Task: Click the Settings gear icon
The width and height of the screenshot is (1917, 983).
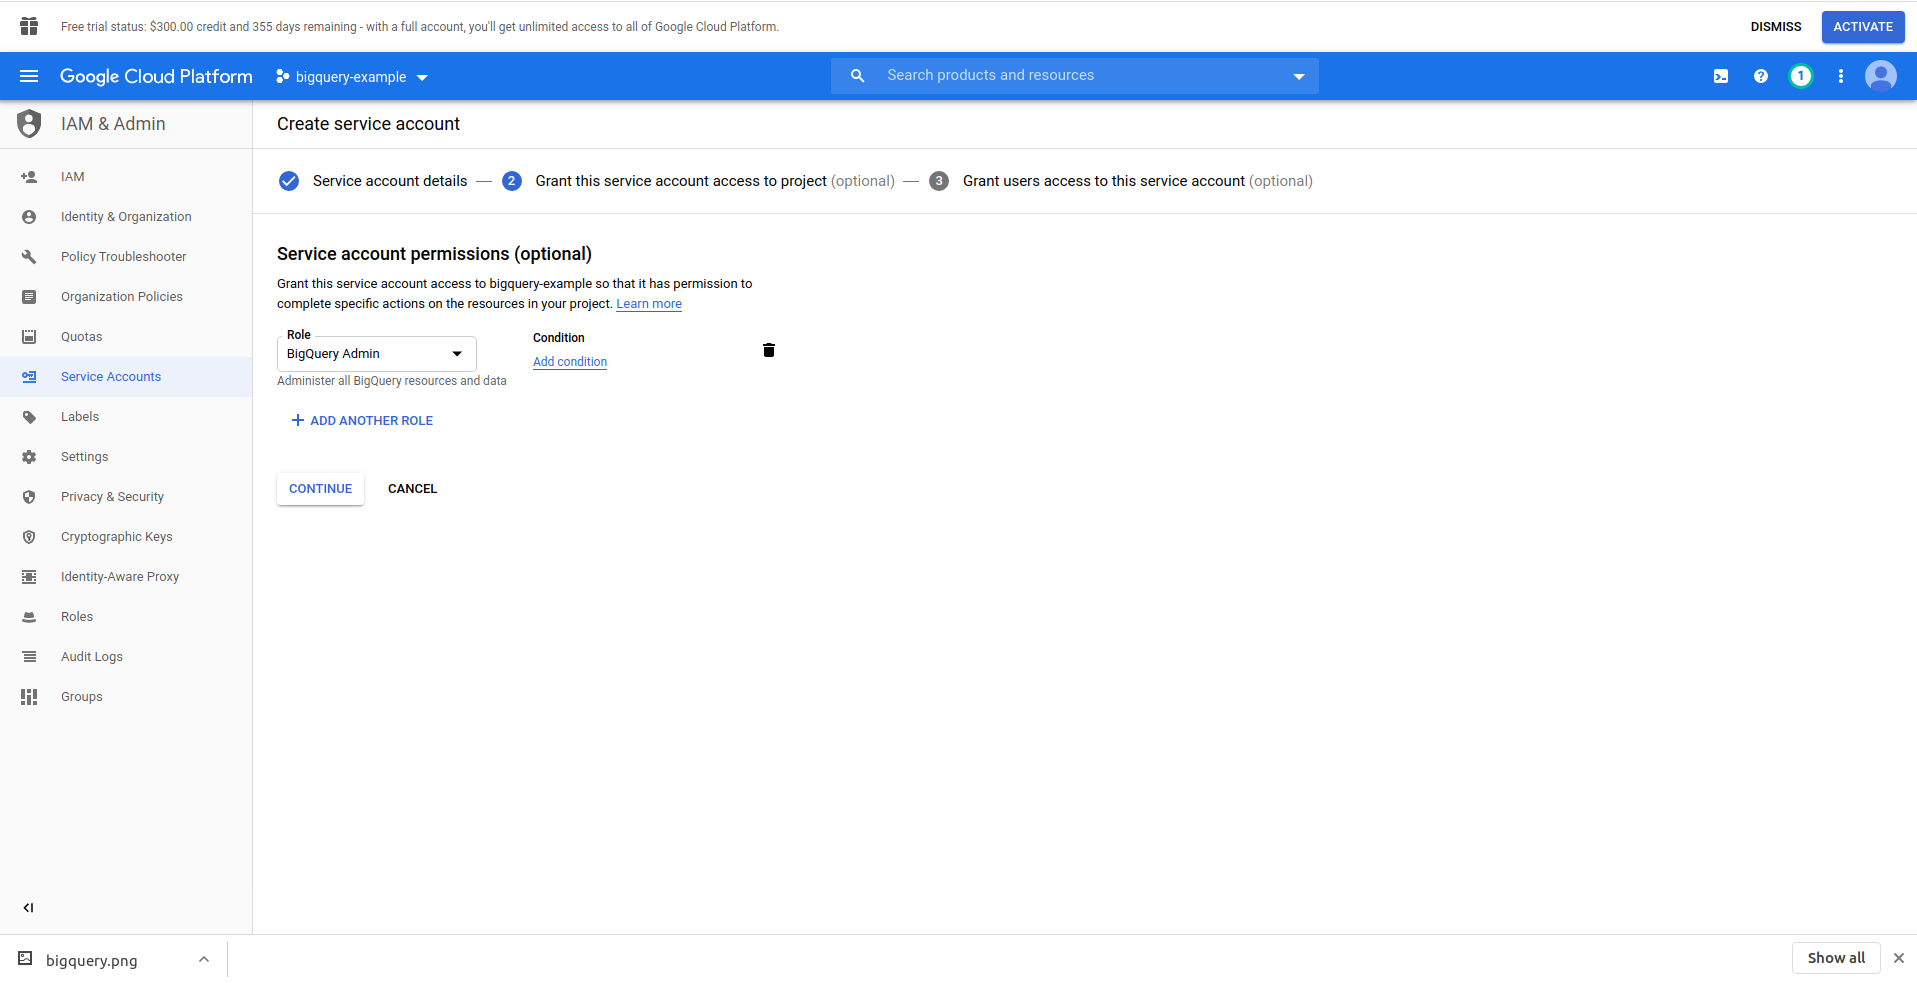Action: click(29, 457)
